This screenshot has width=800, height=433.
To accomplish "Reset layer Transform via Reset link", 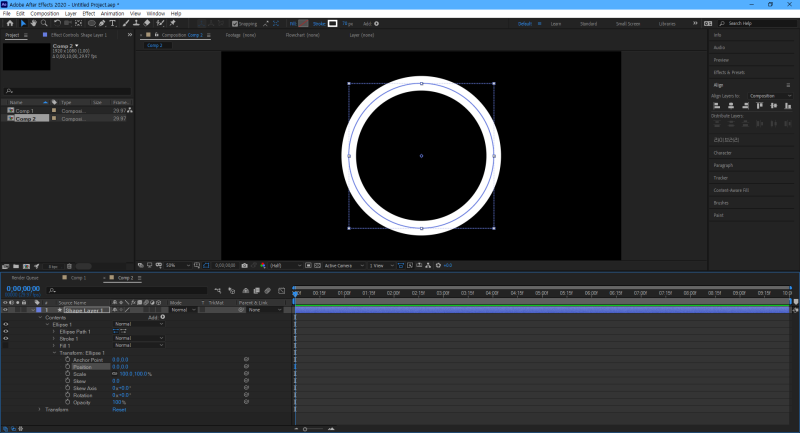I will pos(119,410).
